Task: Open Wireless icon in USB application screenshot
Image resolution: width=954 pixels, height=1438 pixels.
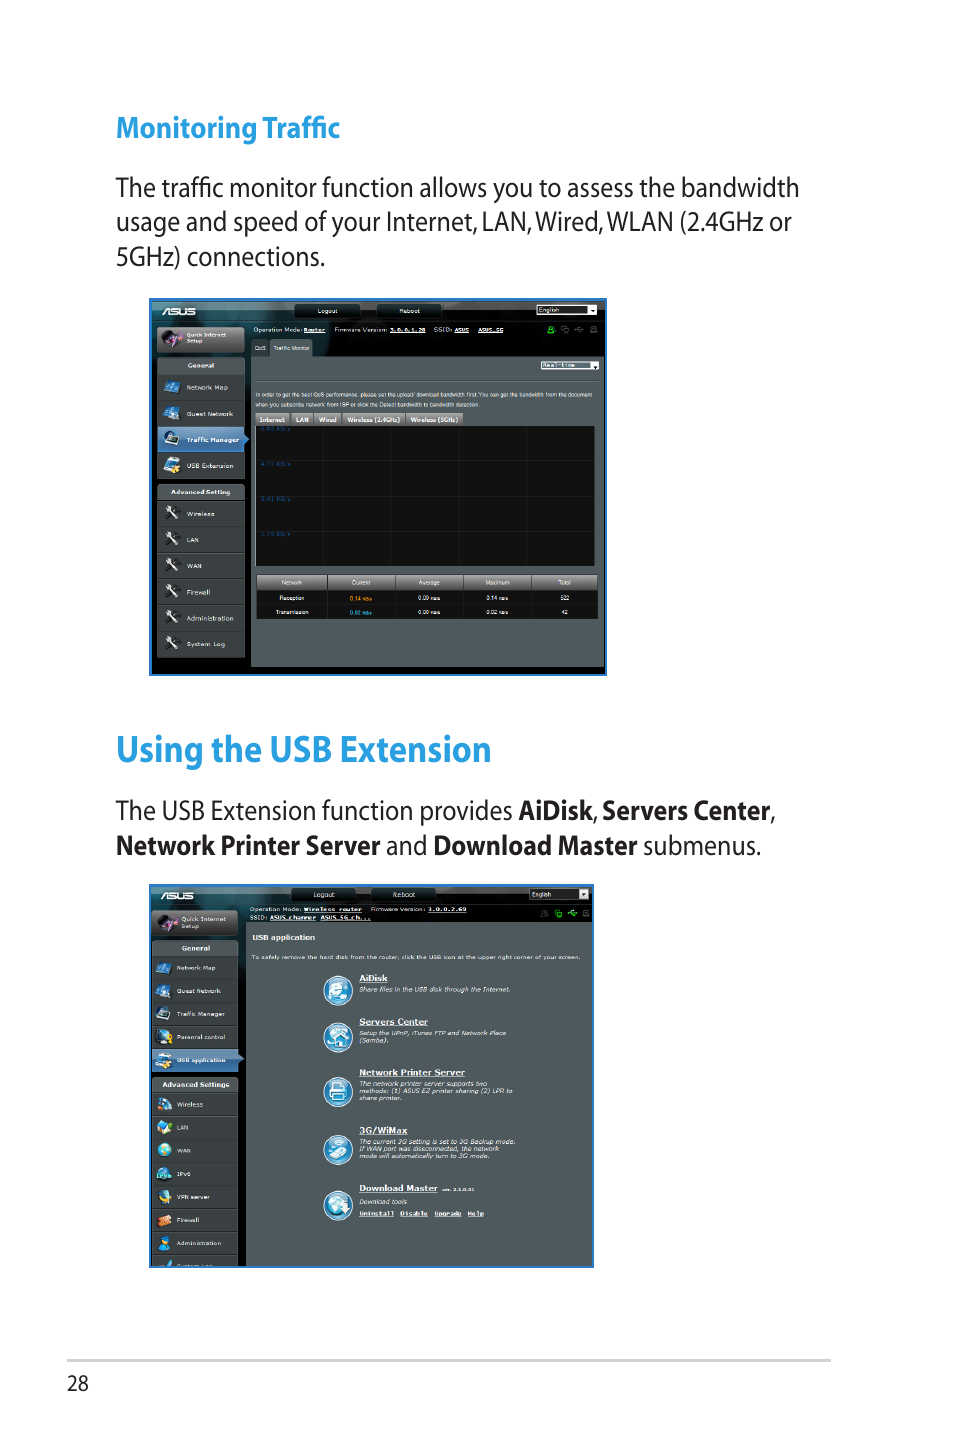Action: pos(164,1104)
